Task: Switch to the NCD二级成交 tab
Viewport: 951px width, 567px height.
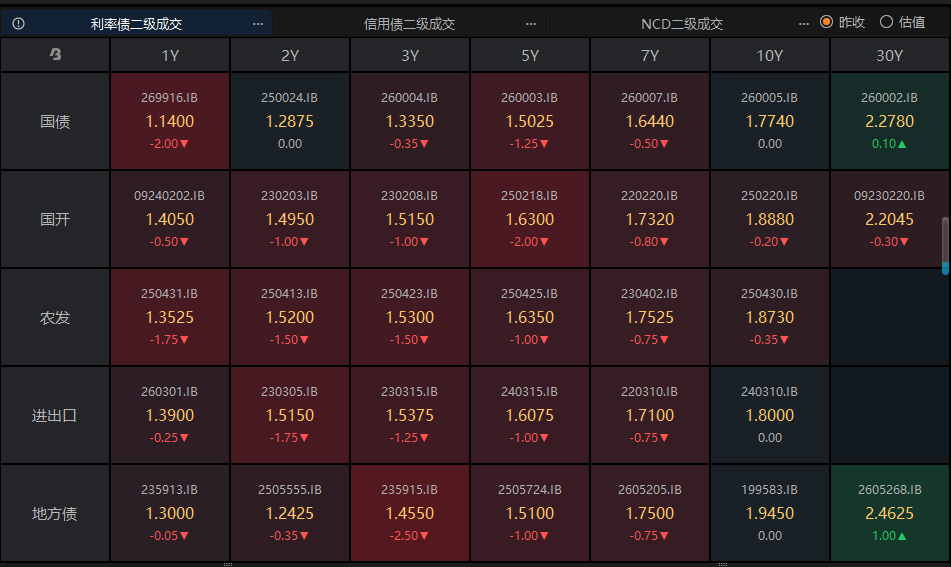Action: tap(681, 23)
